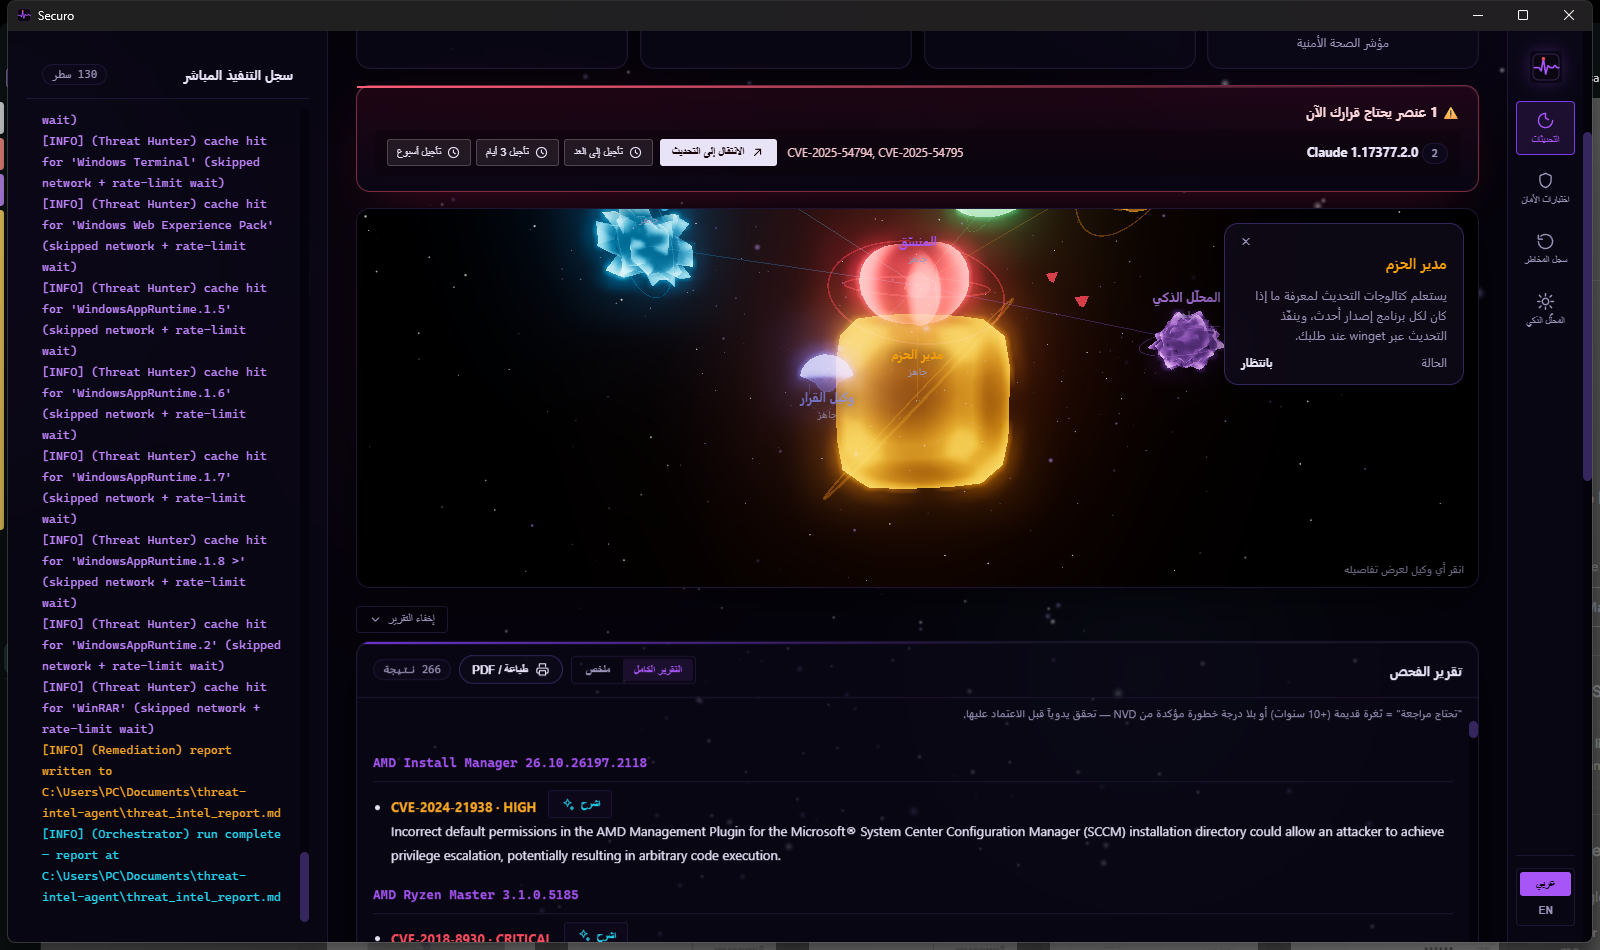The width and height of the screenshot is (1600, 950).
Task: Click the Claude 1.17377.2.0 item text
Action: 1362,152
